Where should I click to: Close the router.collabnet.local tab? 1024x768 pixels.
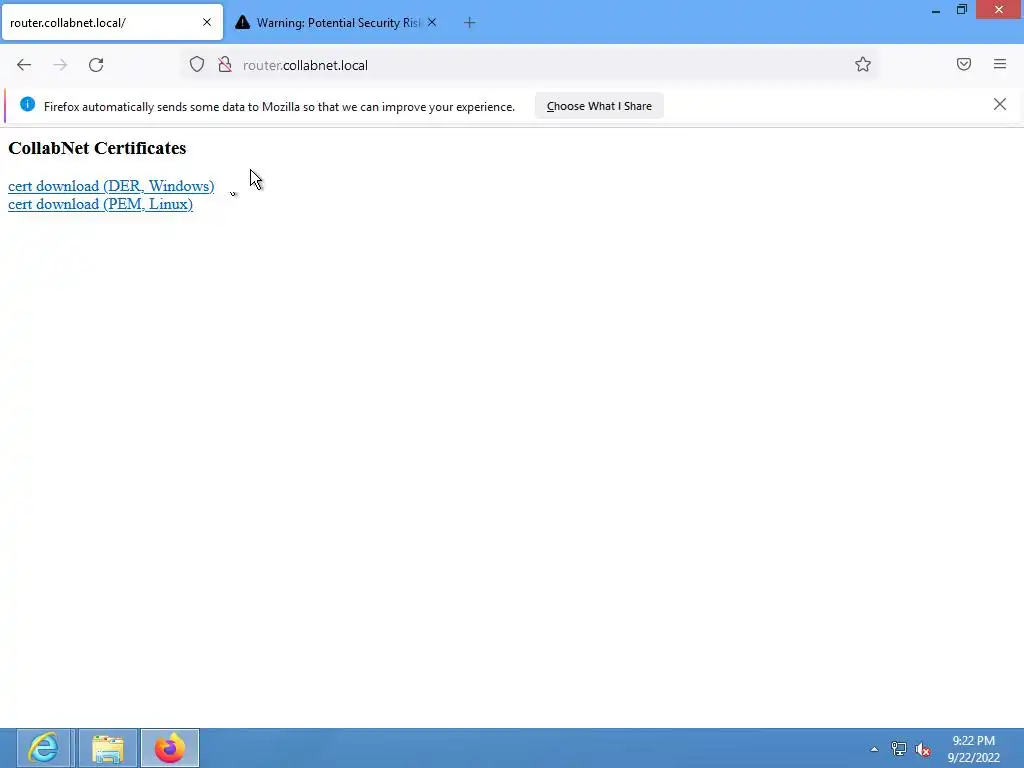tap(207, 22)
